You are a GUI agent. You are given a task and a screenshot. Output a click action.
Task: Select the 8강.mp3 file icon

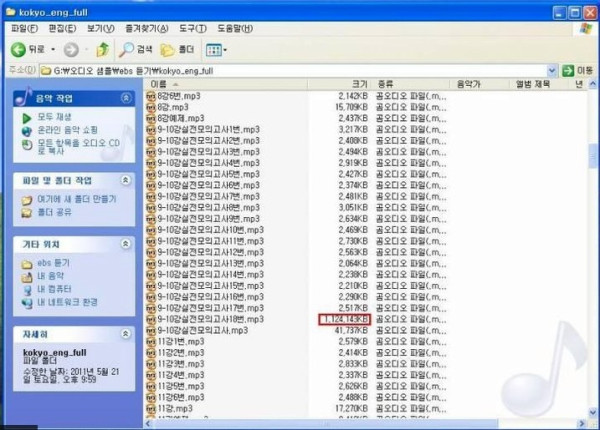coord(151,107)
